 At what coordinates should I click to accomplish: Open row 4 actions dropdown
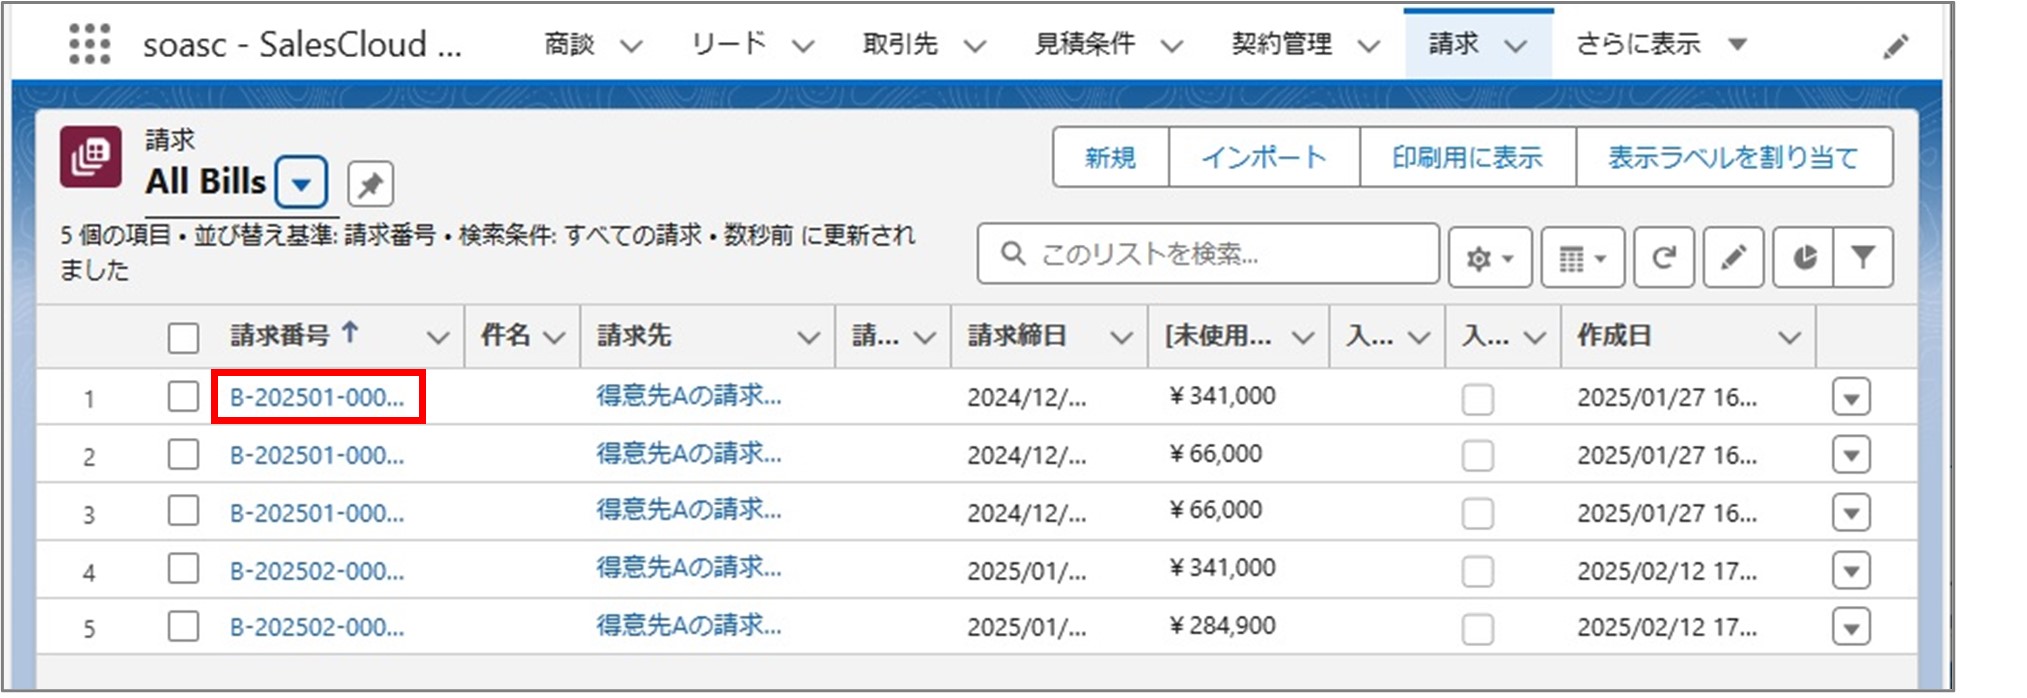click(x=1851, y=571)
